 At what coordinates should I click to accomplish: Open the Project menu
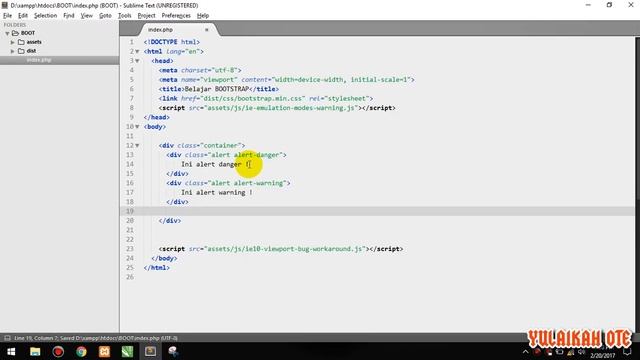(146, 16)
